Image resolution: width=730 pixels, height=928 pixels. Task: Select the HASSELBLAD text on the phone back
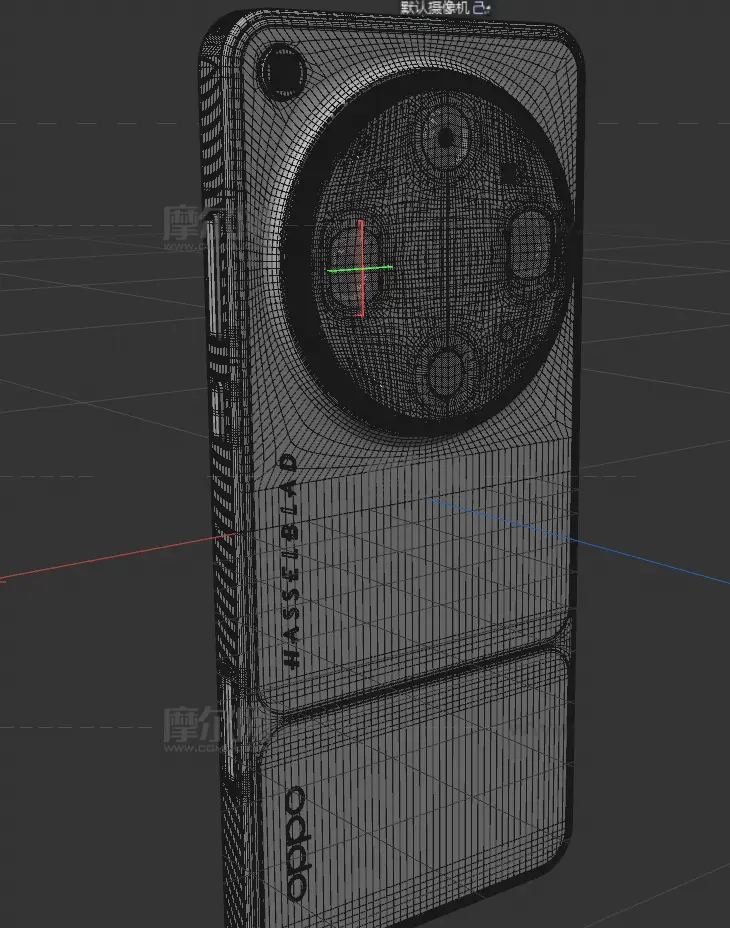(289, 560)
